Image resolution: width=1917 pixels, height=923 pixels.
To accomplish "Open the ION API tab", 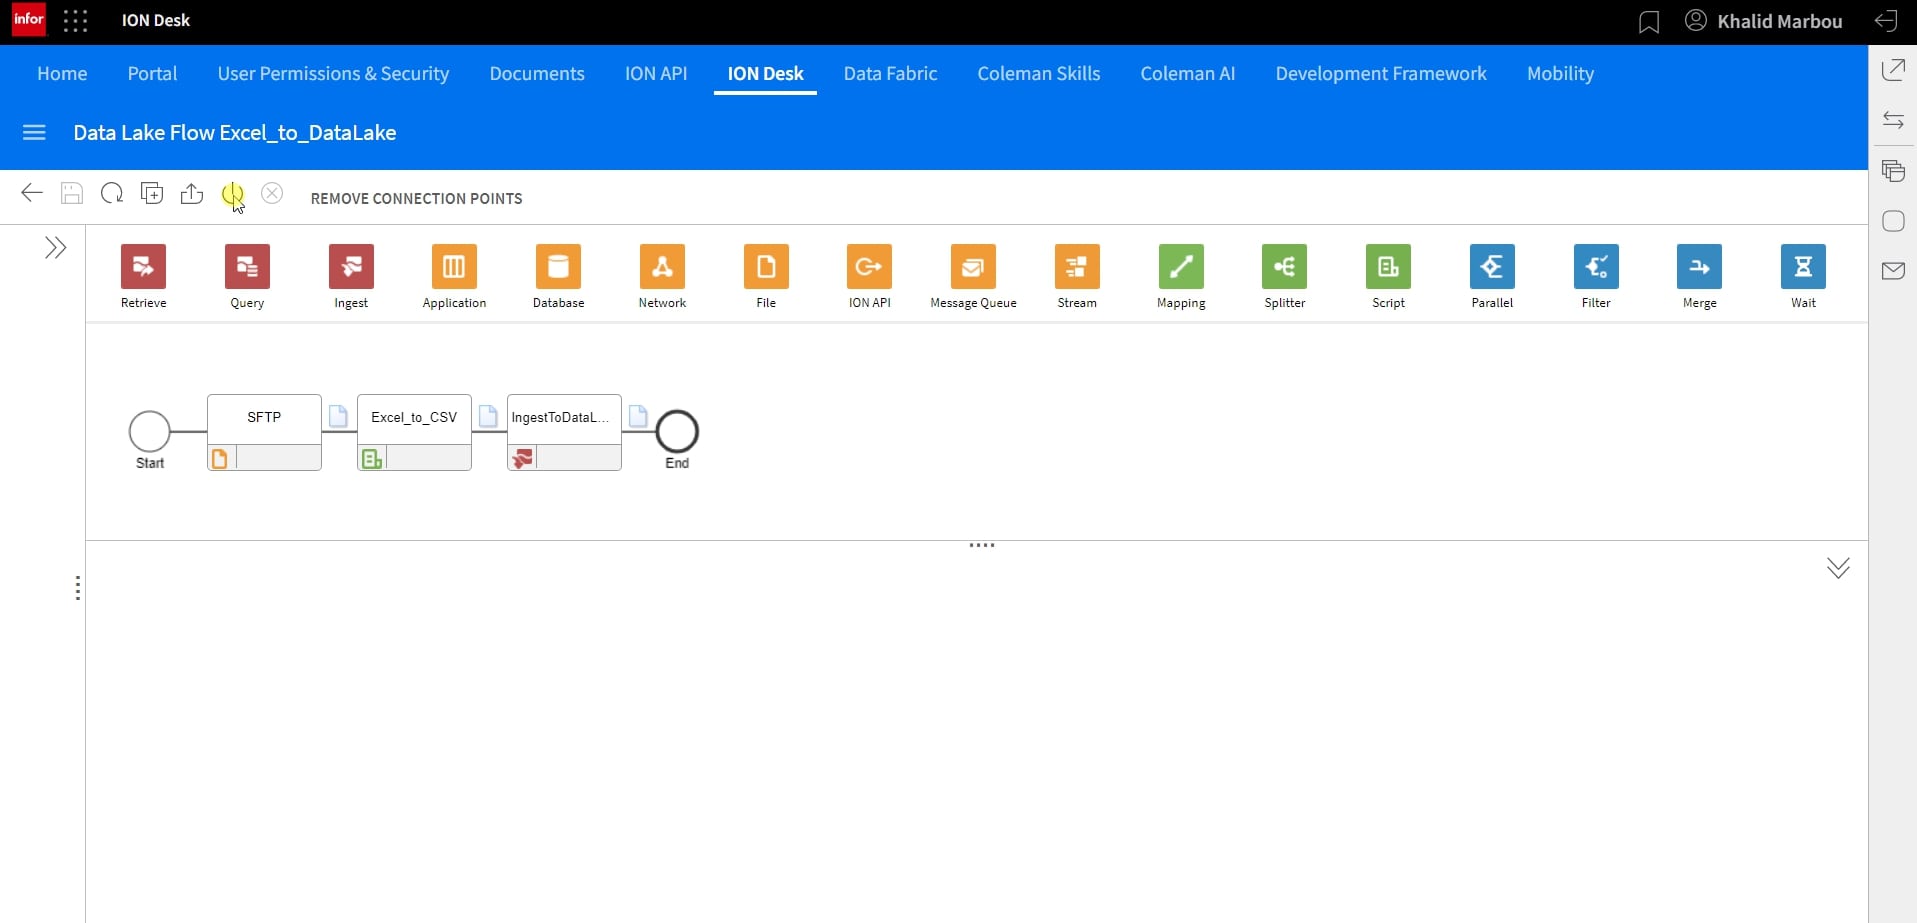I will point(656,74).
